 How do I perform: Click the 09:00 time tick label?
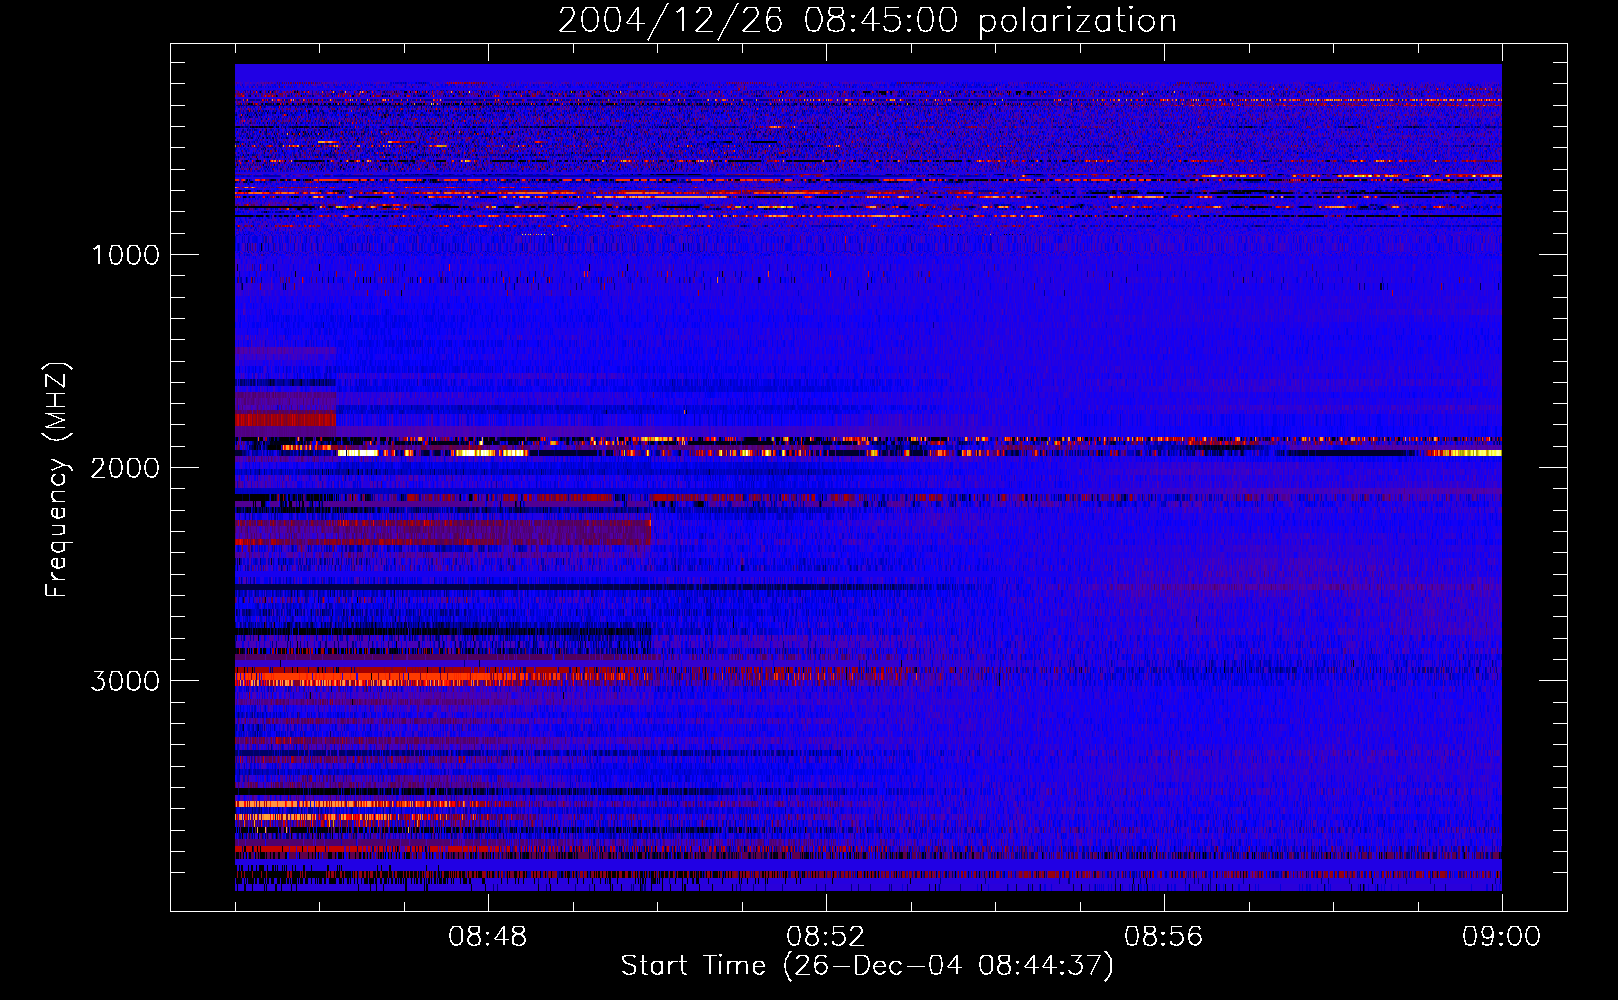point(1501,937)
